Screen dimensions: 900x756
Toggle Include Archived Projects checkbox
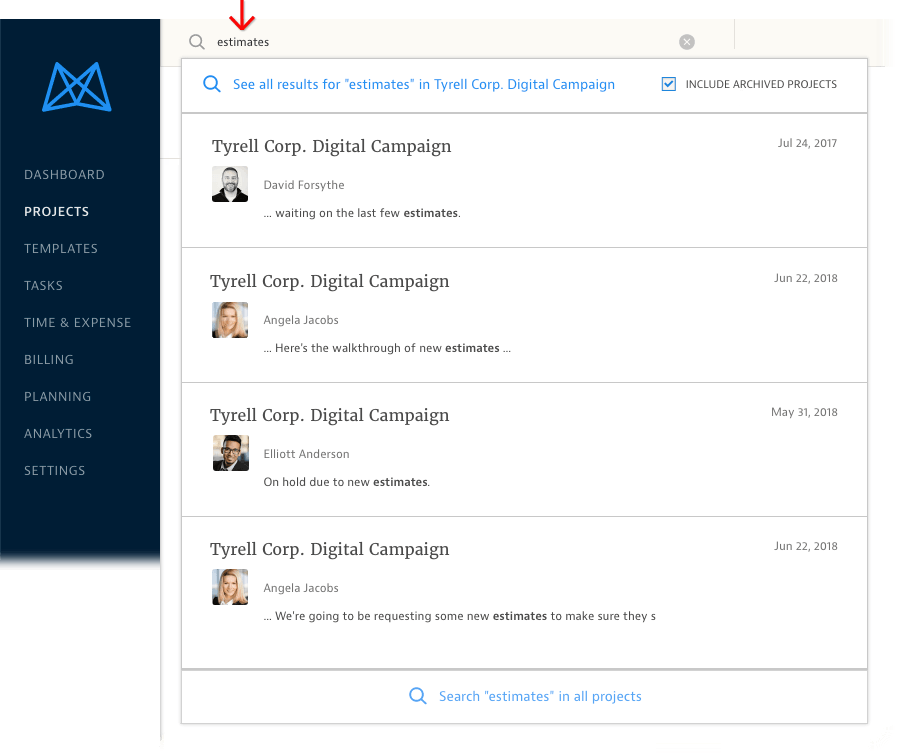(x=669, y=85)
